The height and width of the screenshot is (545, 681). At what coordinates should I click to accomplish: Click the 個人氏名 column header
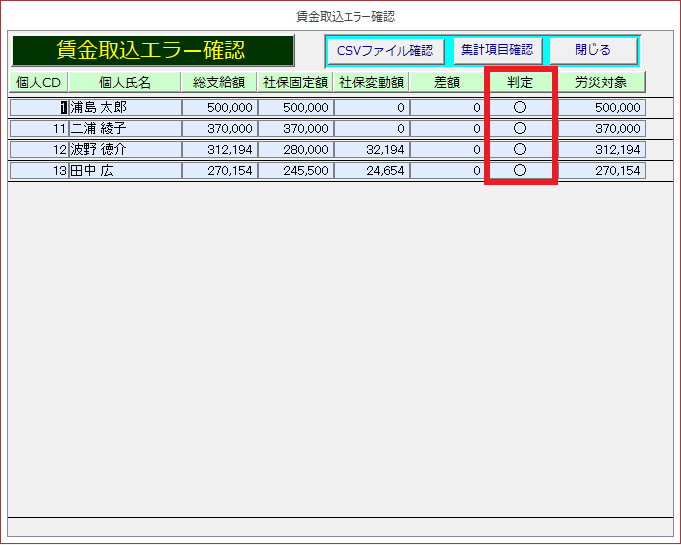point(125,82)
